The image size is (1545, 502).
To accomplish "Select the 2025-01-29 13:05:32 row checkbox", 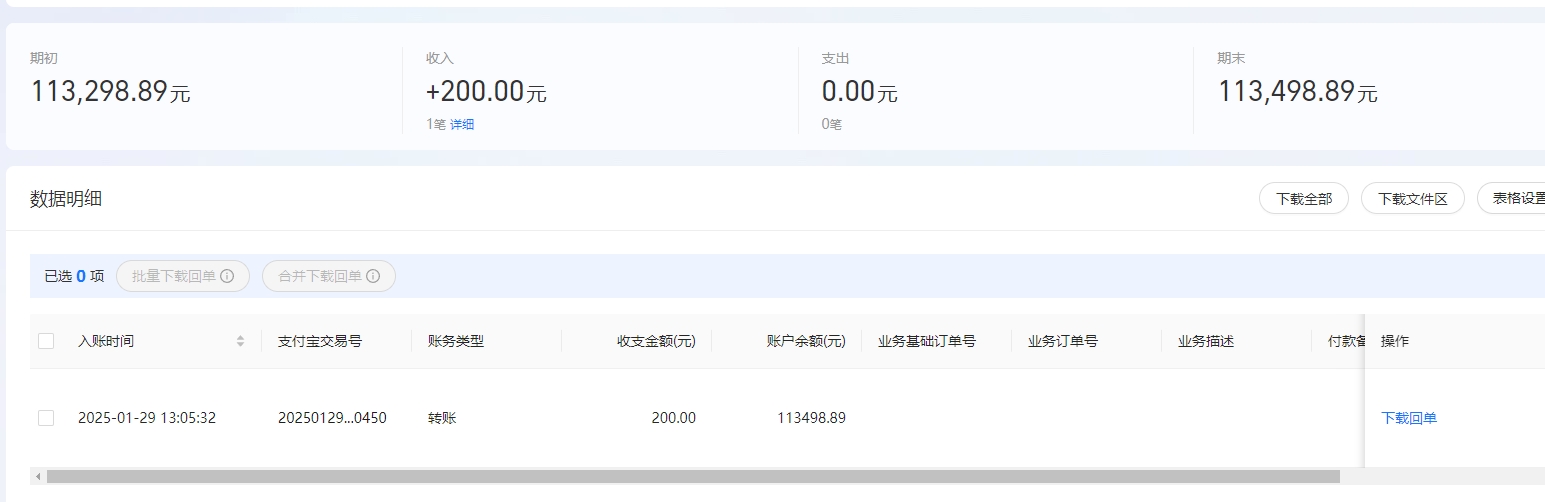I will click(46, 418).
